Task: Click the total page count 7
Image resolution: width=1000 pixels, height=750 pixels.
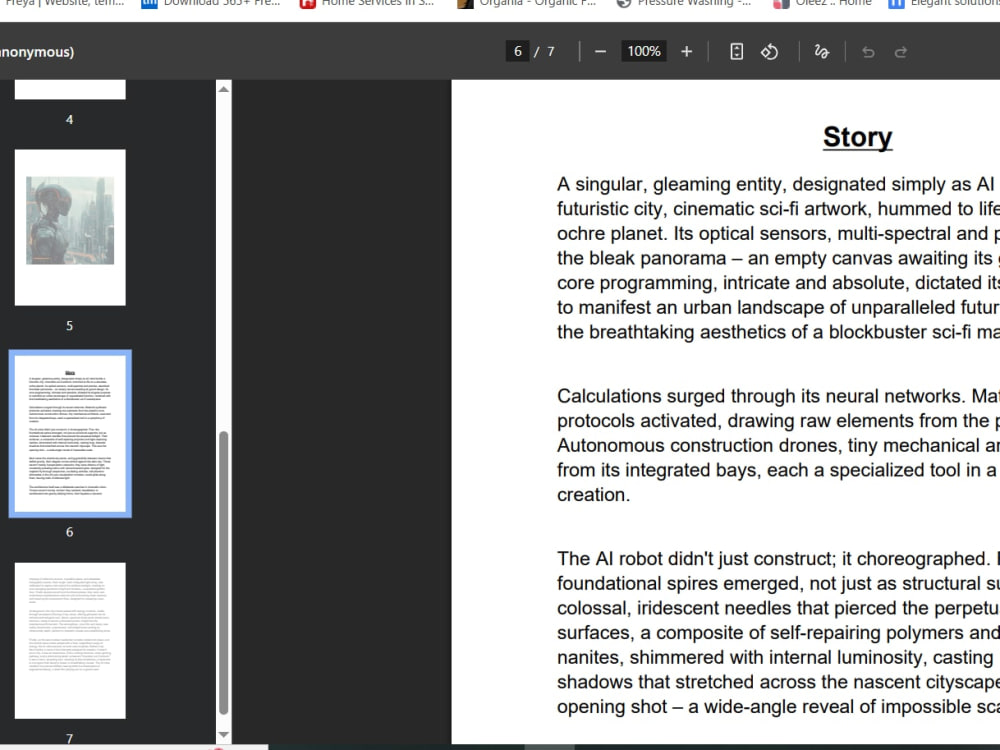Action: coord(550,52)
